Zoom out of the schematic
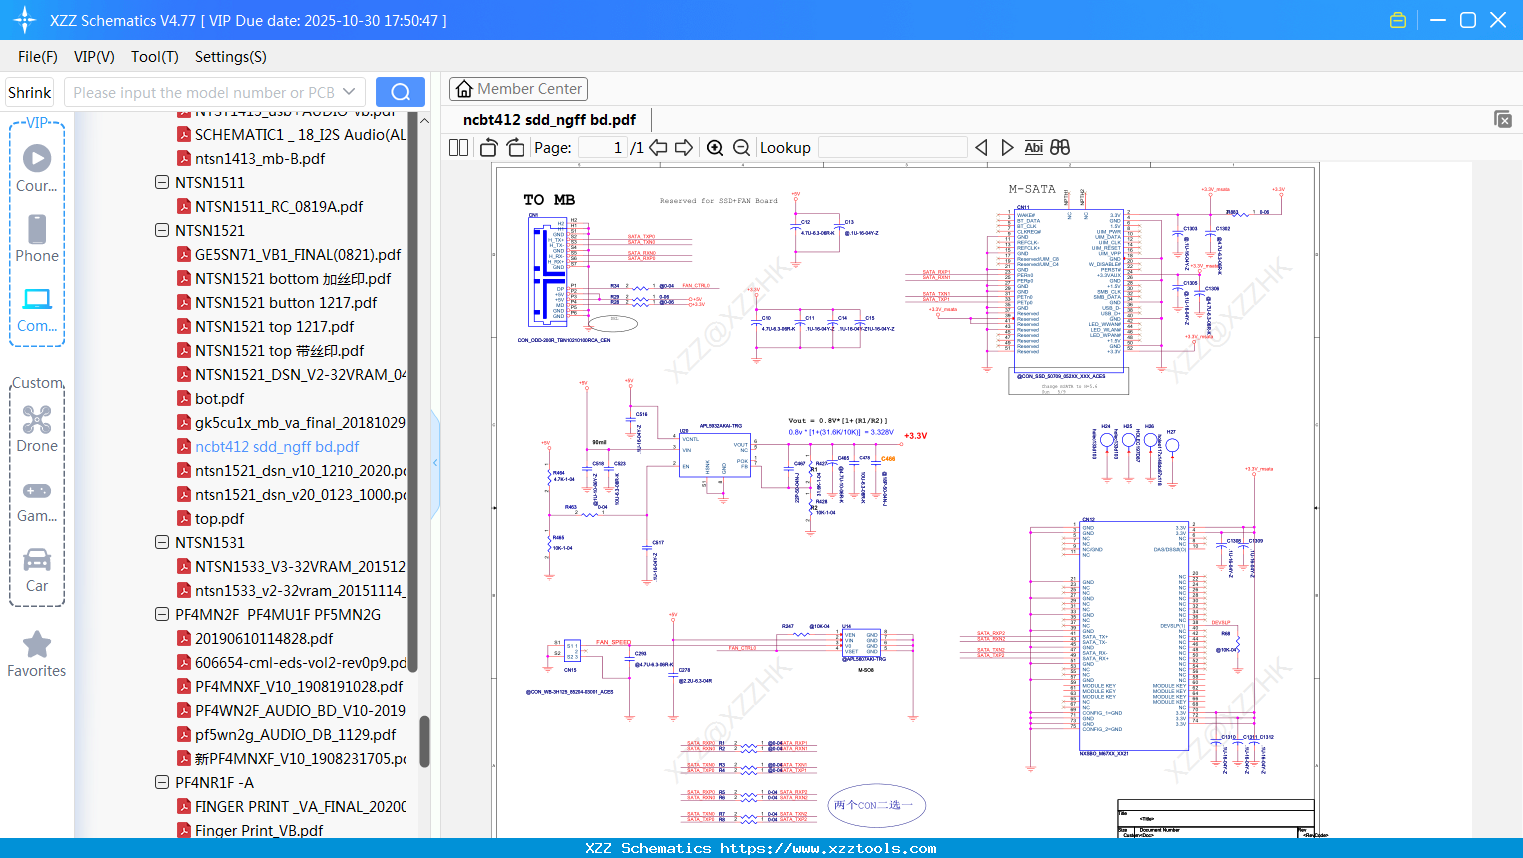Screen dimensions: 1523x858 click(x=741, y=148)
